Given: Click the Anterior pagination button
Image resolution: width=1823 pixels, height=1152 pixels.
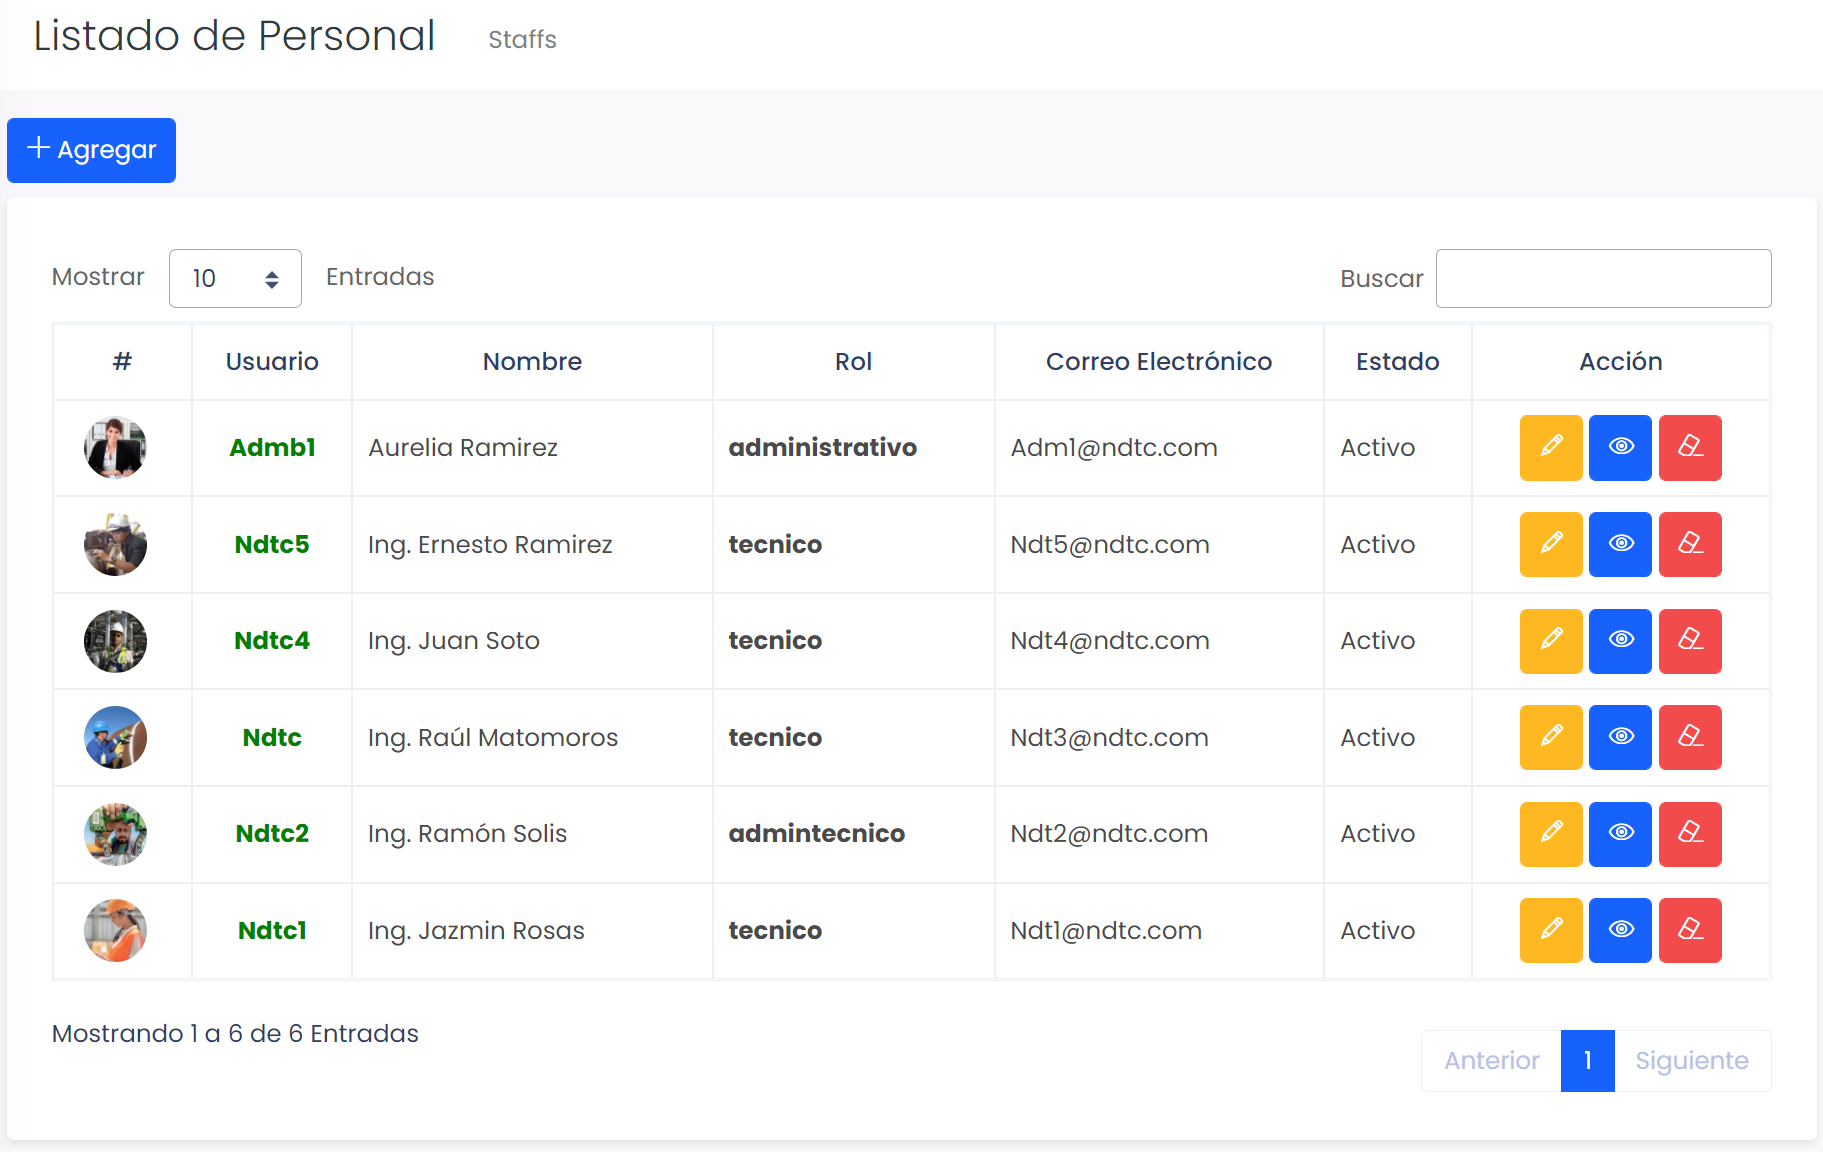Looking at the screenshot, I should [1491, 1061].
